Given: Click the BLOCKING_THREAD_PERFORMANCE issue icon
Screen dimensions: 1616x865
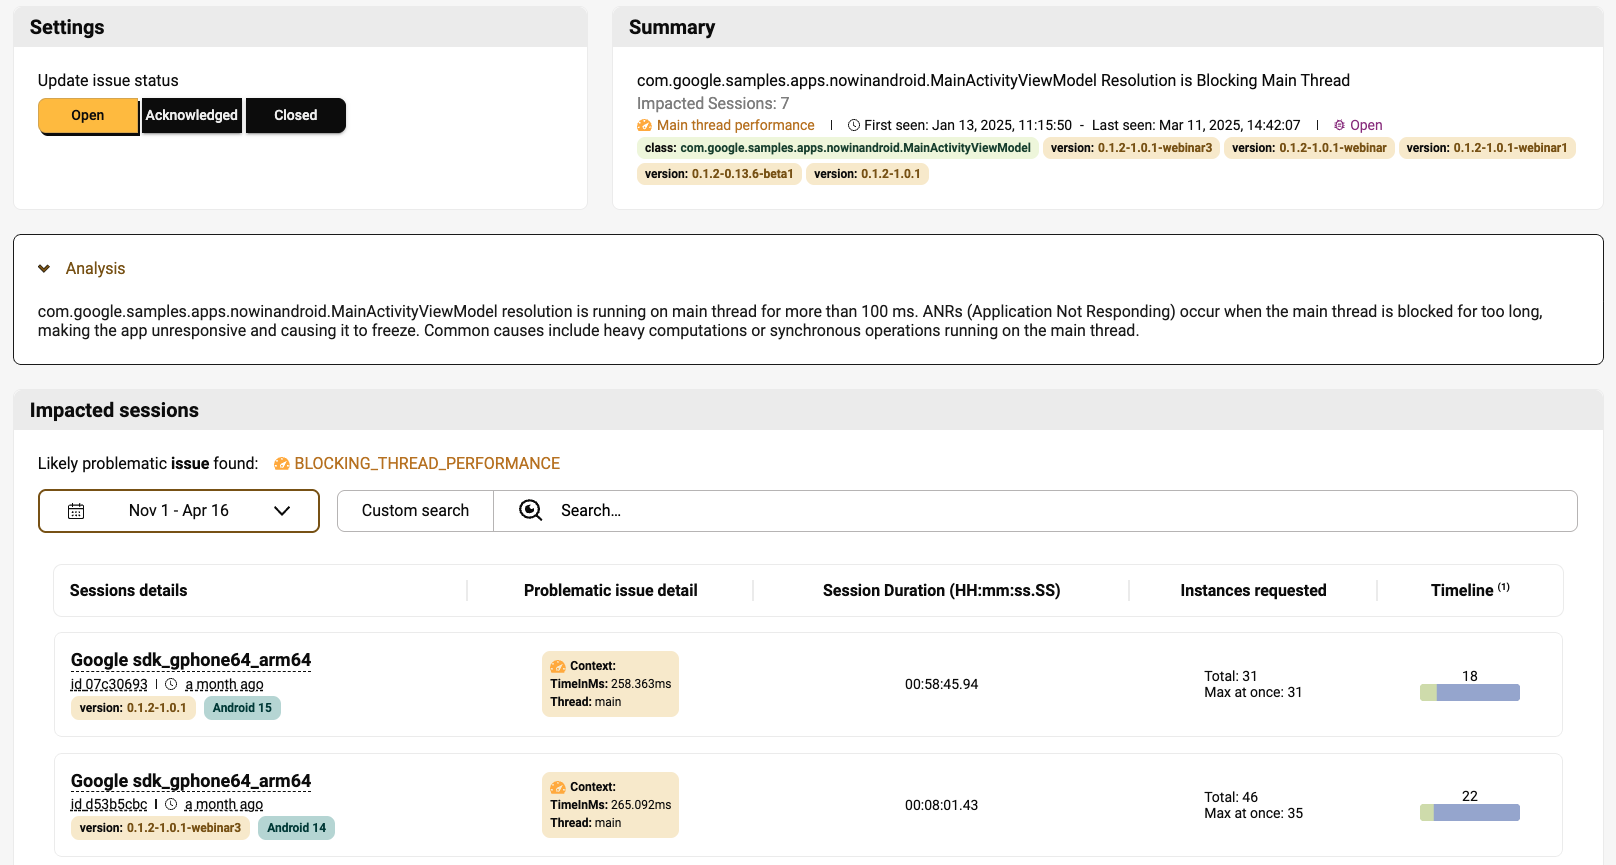Looking at the screenshot, I should click(x=282, y=464).
